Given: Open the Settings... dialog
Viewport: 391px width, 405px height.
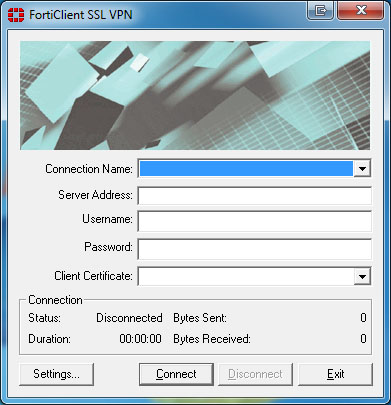Looking at the screenshot, I should click(x=56, y=374).
